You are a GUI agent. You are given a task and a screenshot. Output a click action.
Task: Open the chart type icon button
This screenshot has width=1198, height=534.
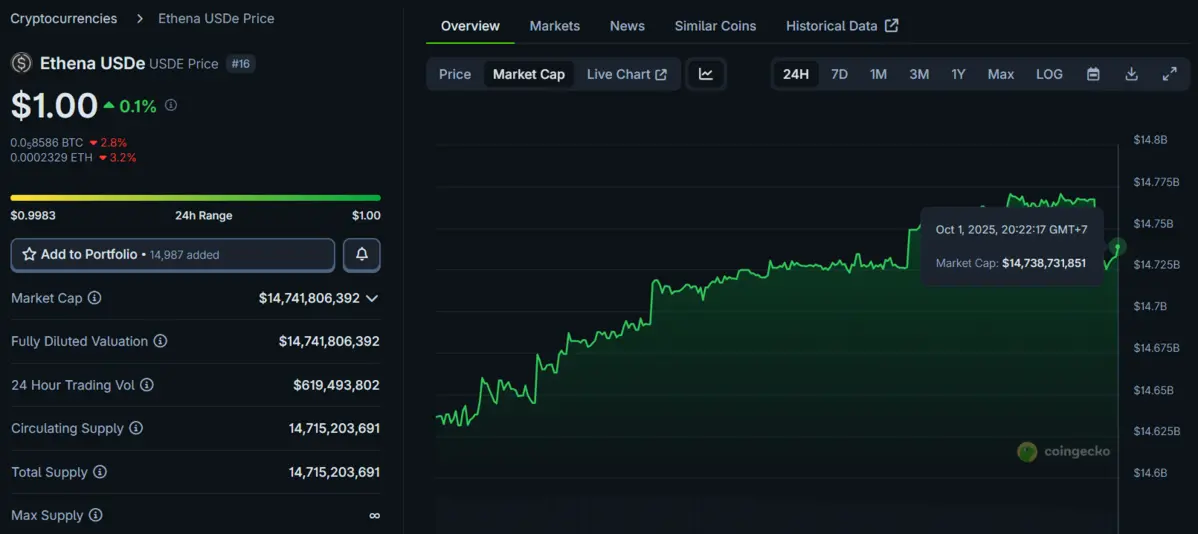(x=706, y=74)
